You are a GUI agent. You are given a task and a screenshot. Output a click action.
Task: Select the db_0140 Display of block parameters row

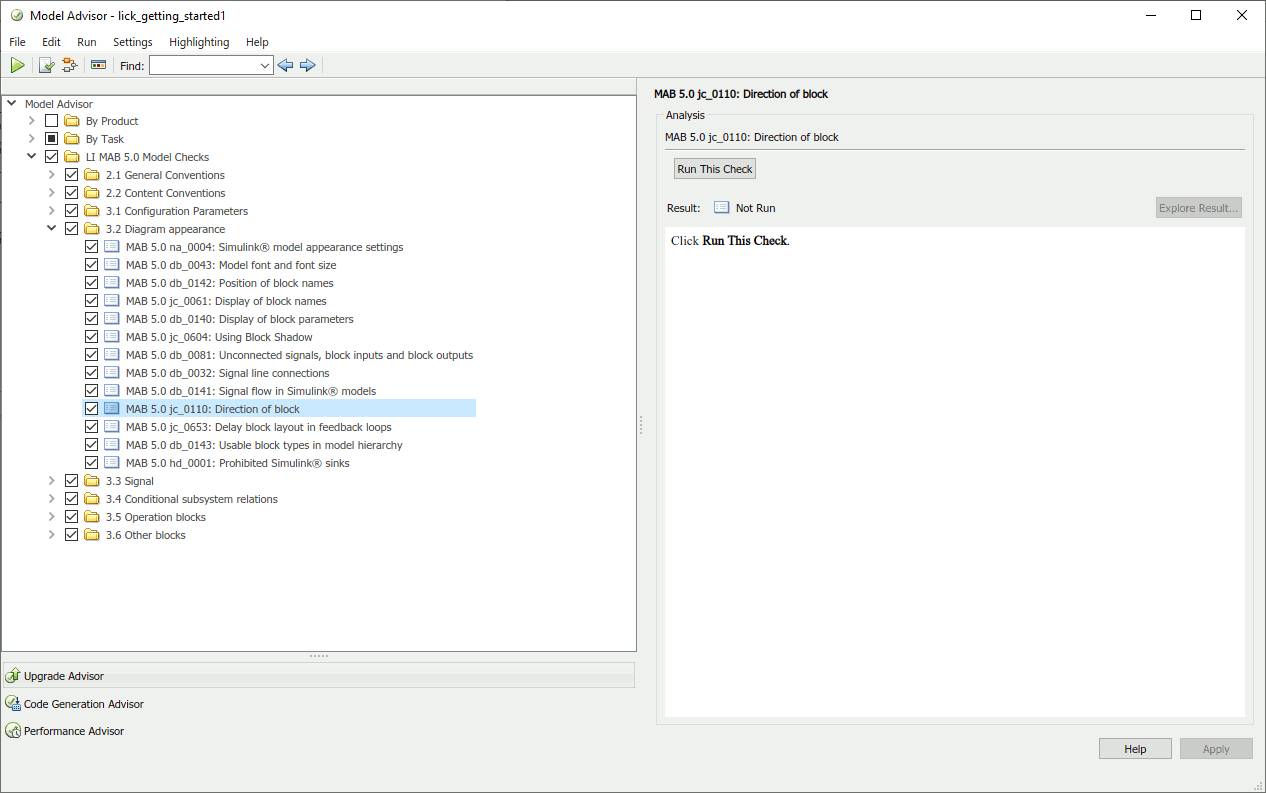240,319
